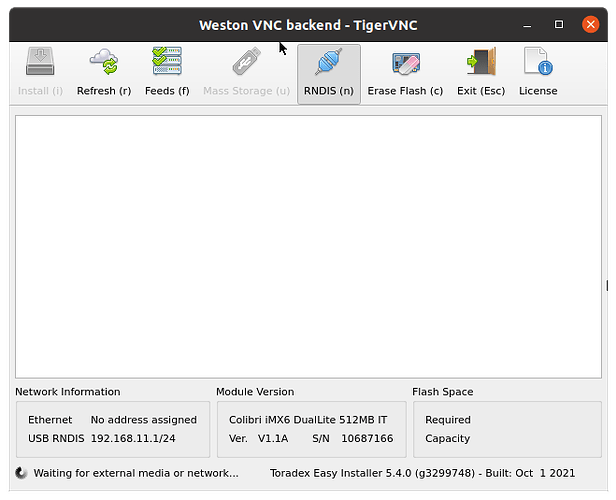Click the empty image list area
The image size is (616, 500).
(308, 247)
